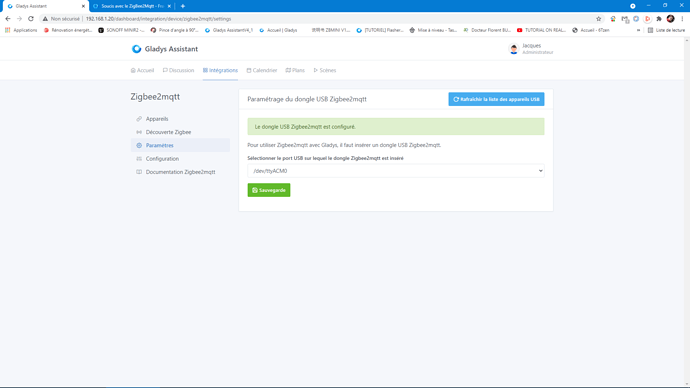This screenshot has width=690, height=388.
Task: Open the Pince d'angle à 90° bookmark
Action: coord(175,30)
